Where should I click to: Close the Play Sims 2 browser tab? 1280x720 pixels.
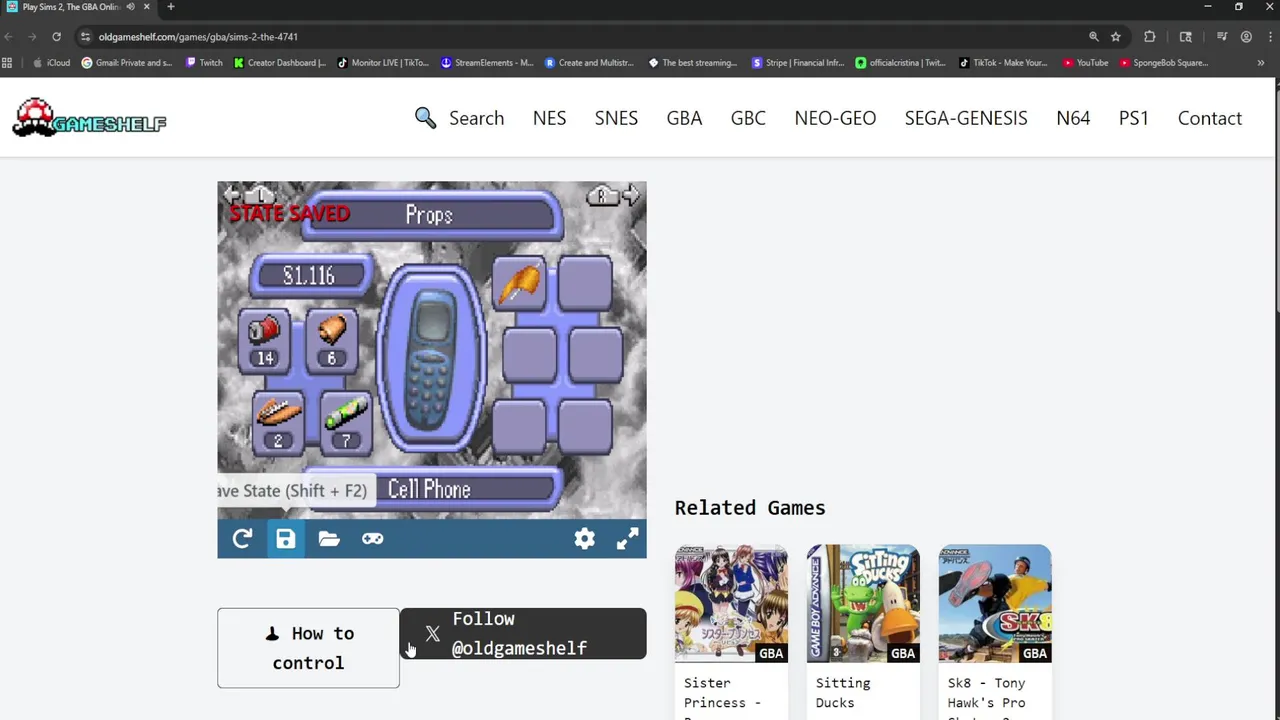pos(146,7)
